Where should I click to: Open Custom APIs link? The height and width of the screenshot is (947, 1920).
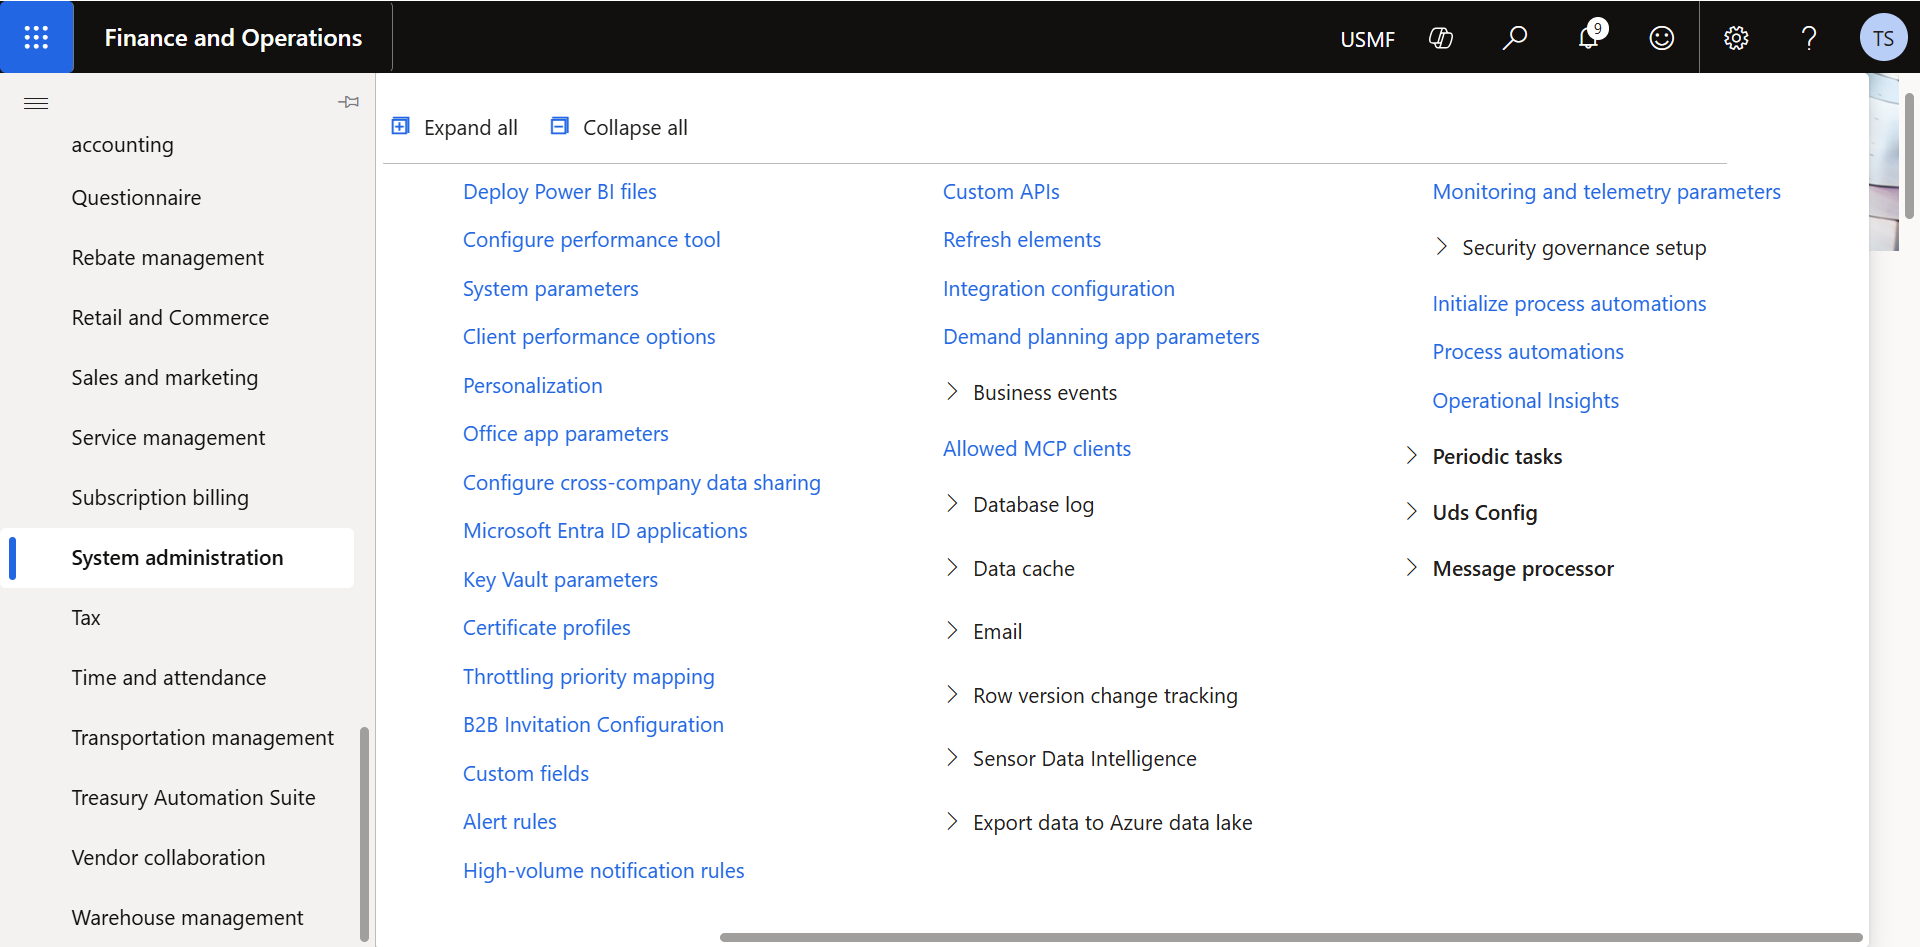click(x=1001, y=192)
